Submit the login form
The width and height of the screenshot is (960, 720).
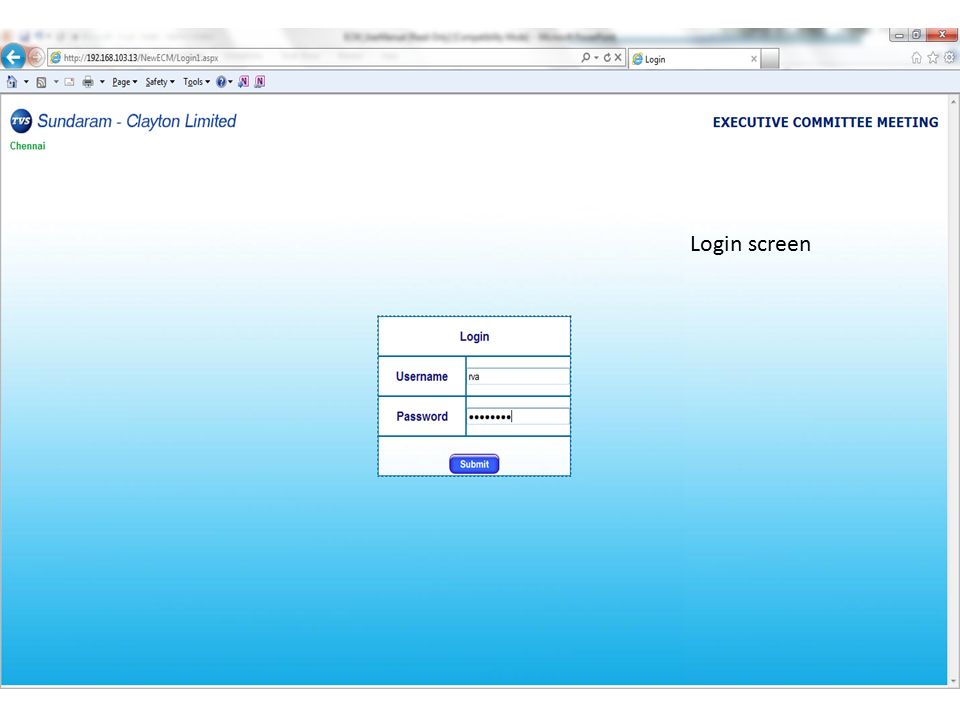pos(474,464)
